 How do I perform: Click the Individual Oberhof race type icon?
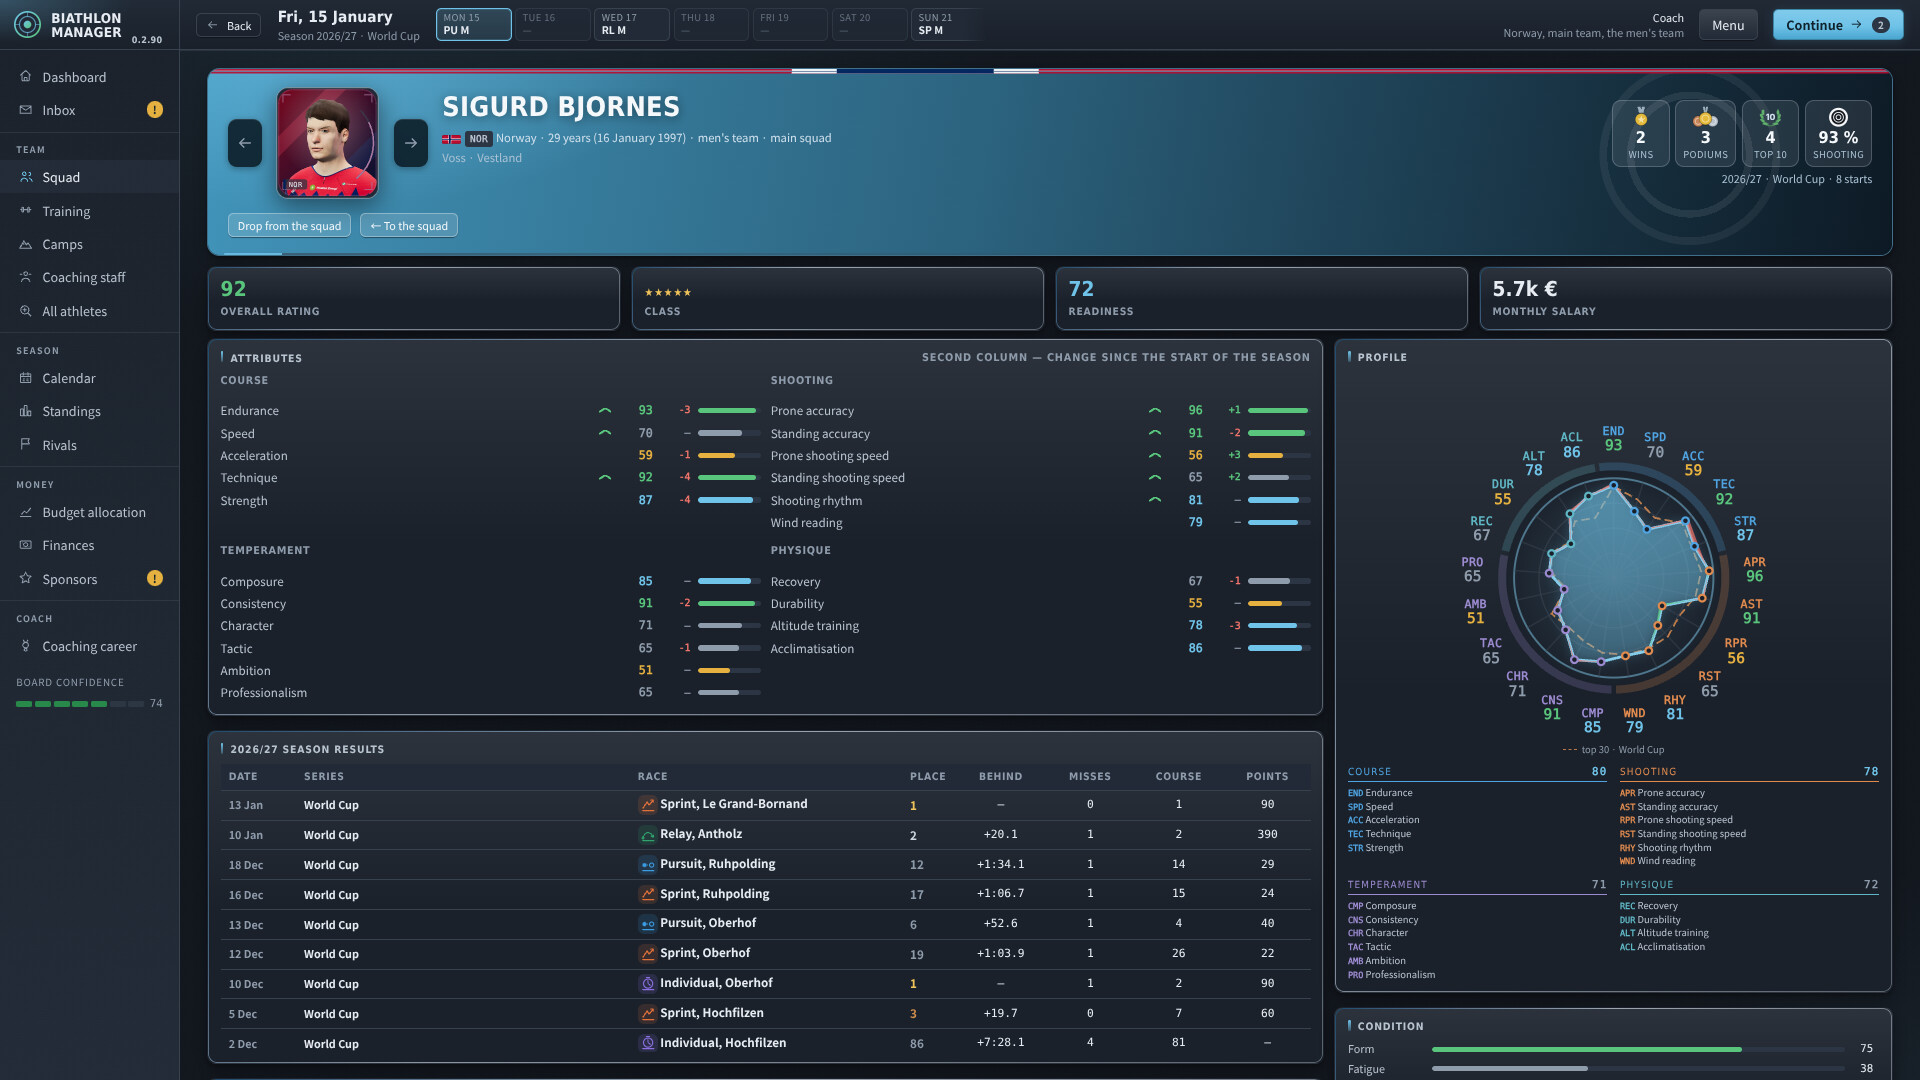coord(648,983)
